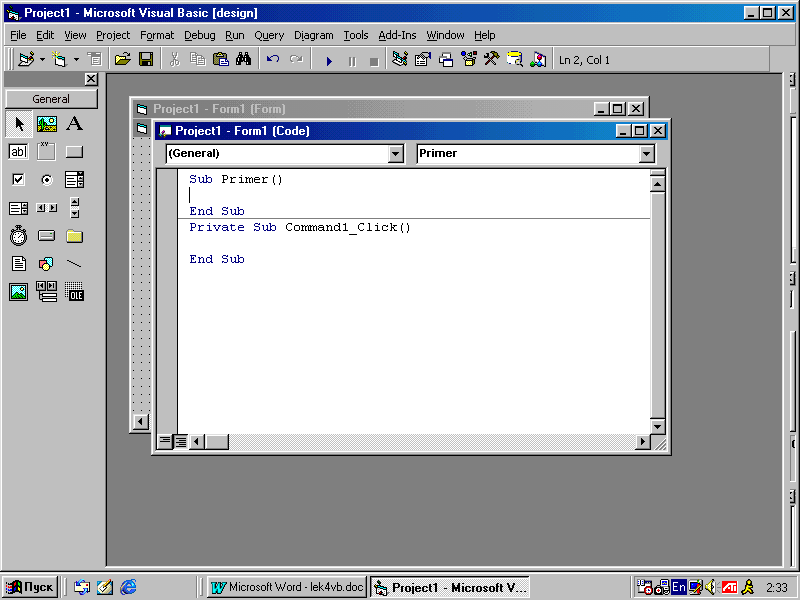This screenshot has height=600, width=800.
Task: Select the vertical scrollbar control tool
Action: click(x=74, y=208)
